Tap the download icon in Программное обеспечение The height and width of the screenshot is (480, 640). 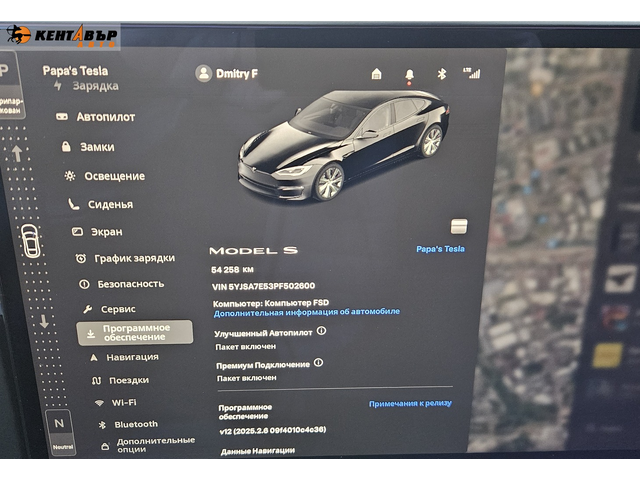click(x=91, y=334)
